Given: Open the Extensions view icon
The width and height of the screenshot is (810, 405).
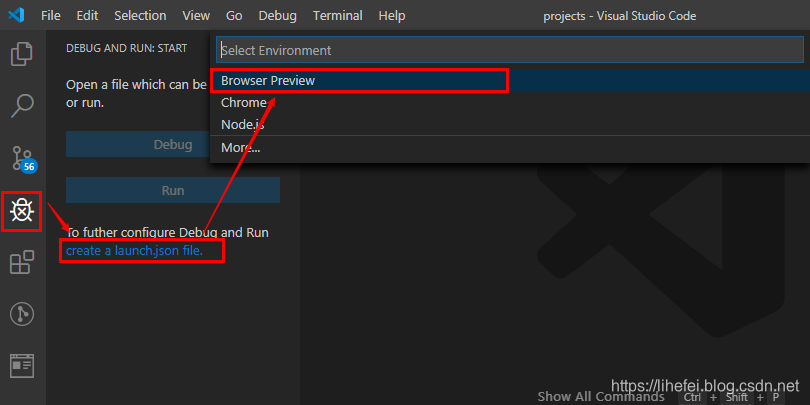Looking at the screenshot, I should coord(22,262).
